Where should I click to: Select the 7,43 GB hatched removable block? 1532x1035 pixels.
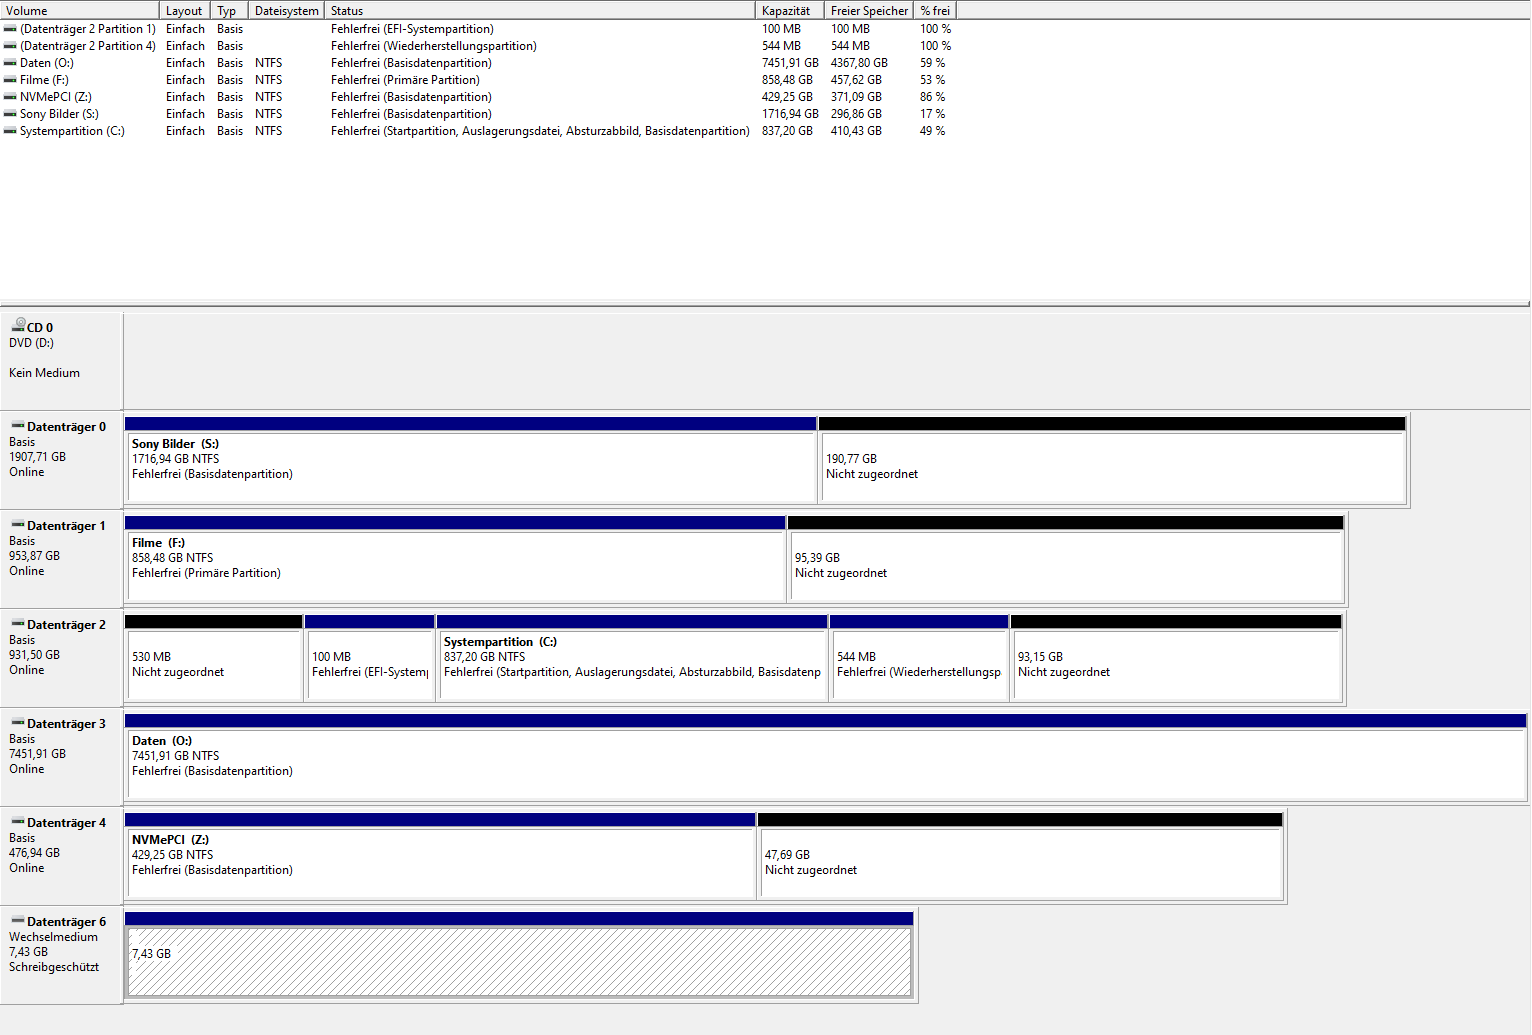[519, 955]
